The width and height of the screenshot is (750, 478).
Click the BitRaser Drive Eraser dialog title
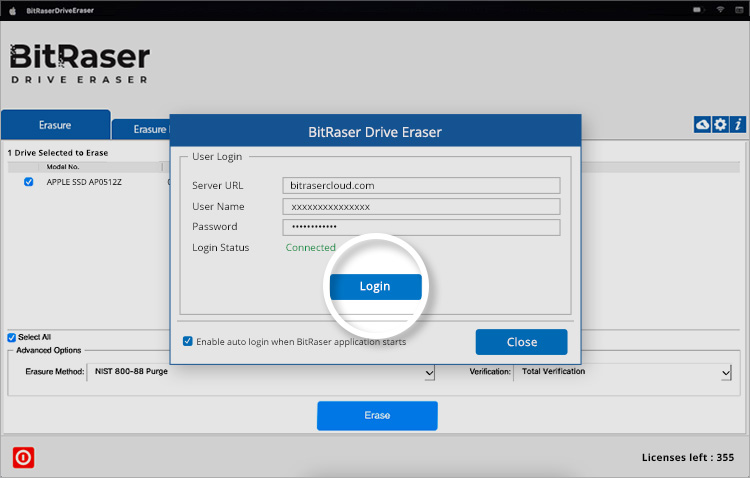pyautogui.click(x=375, y=132)
